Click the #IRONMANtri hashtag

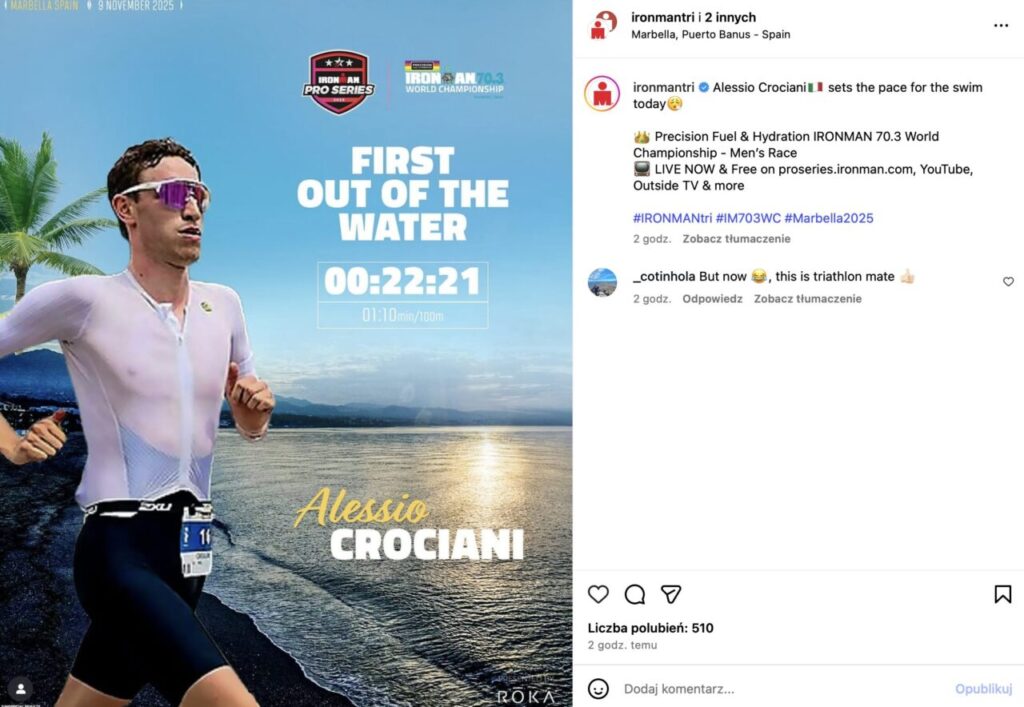point(672,218)
